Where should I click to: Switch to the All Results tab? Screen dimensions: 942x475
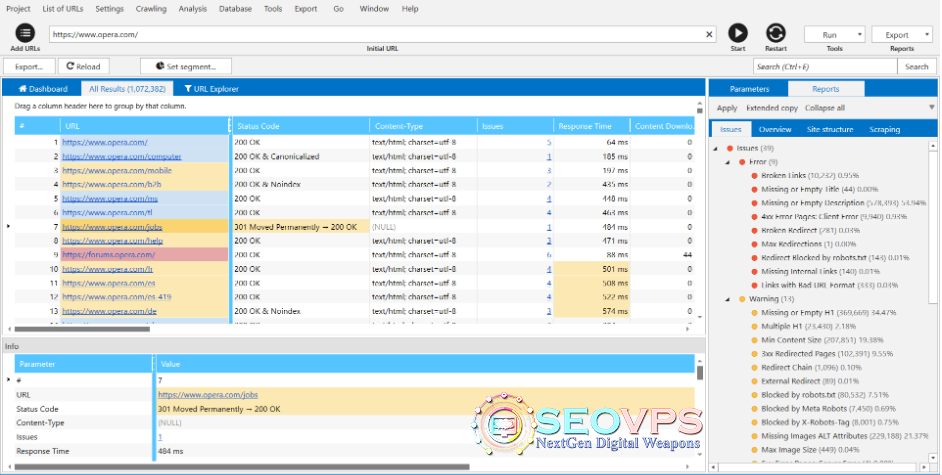pyautogui.click(x=127, y=89)
